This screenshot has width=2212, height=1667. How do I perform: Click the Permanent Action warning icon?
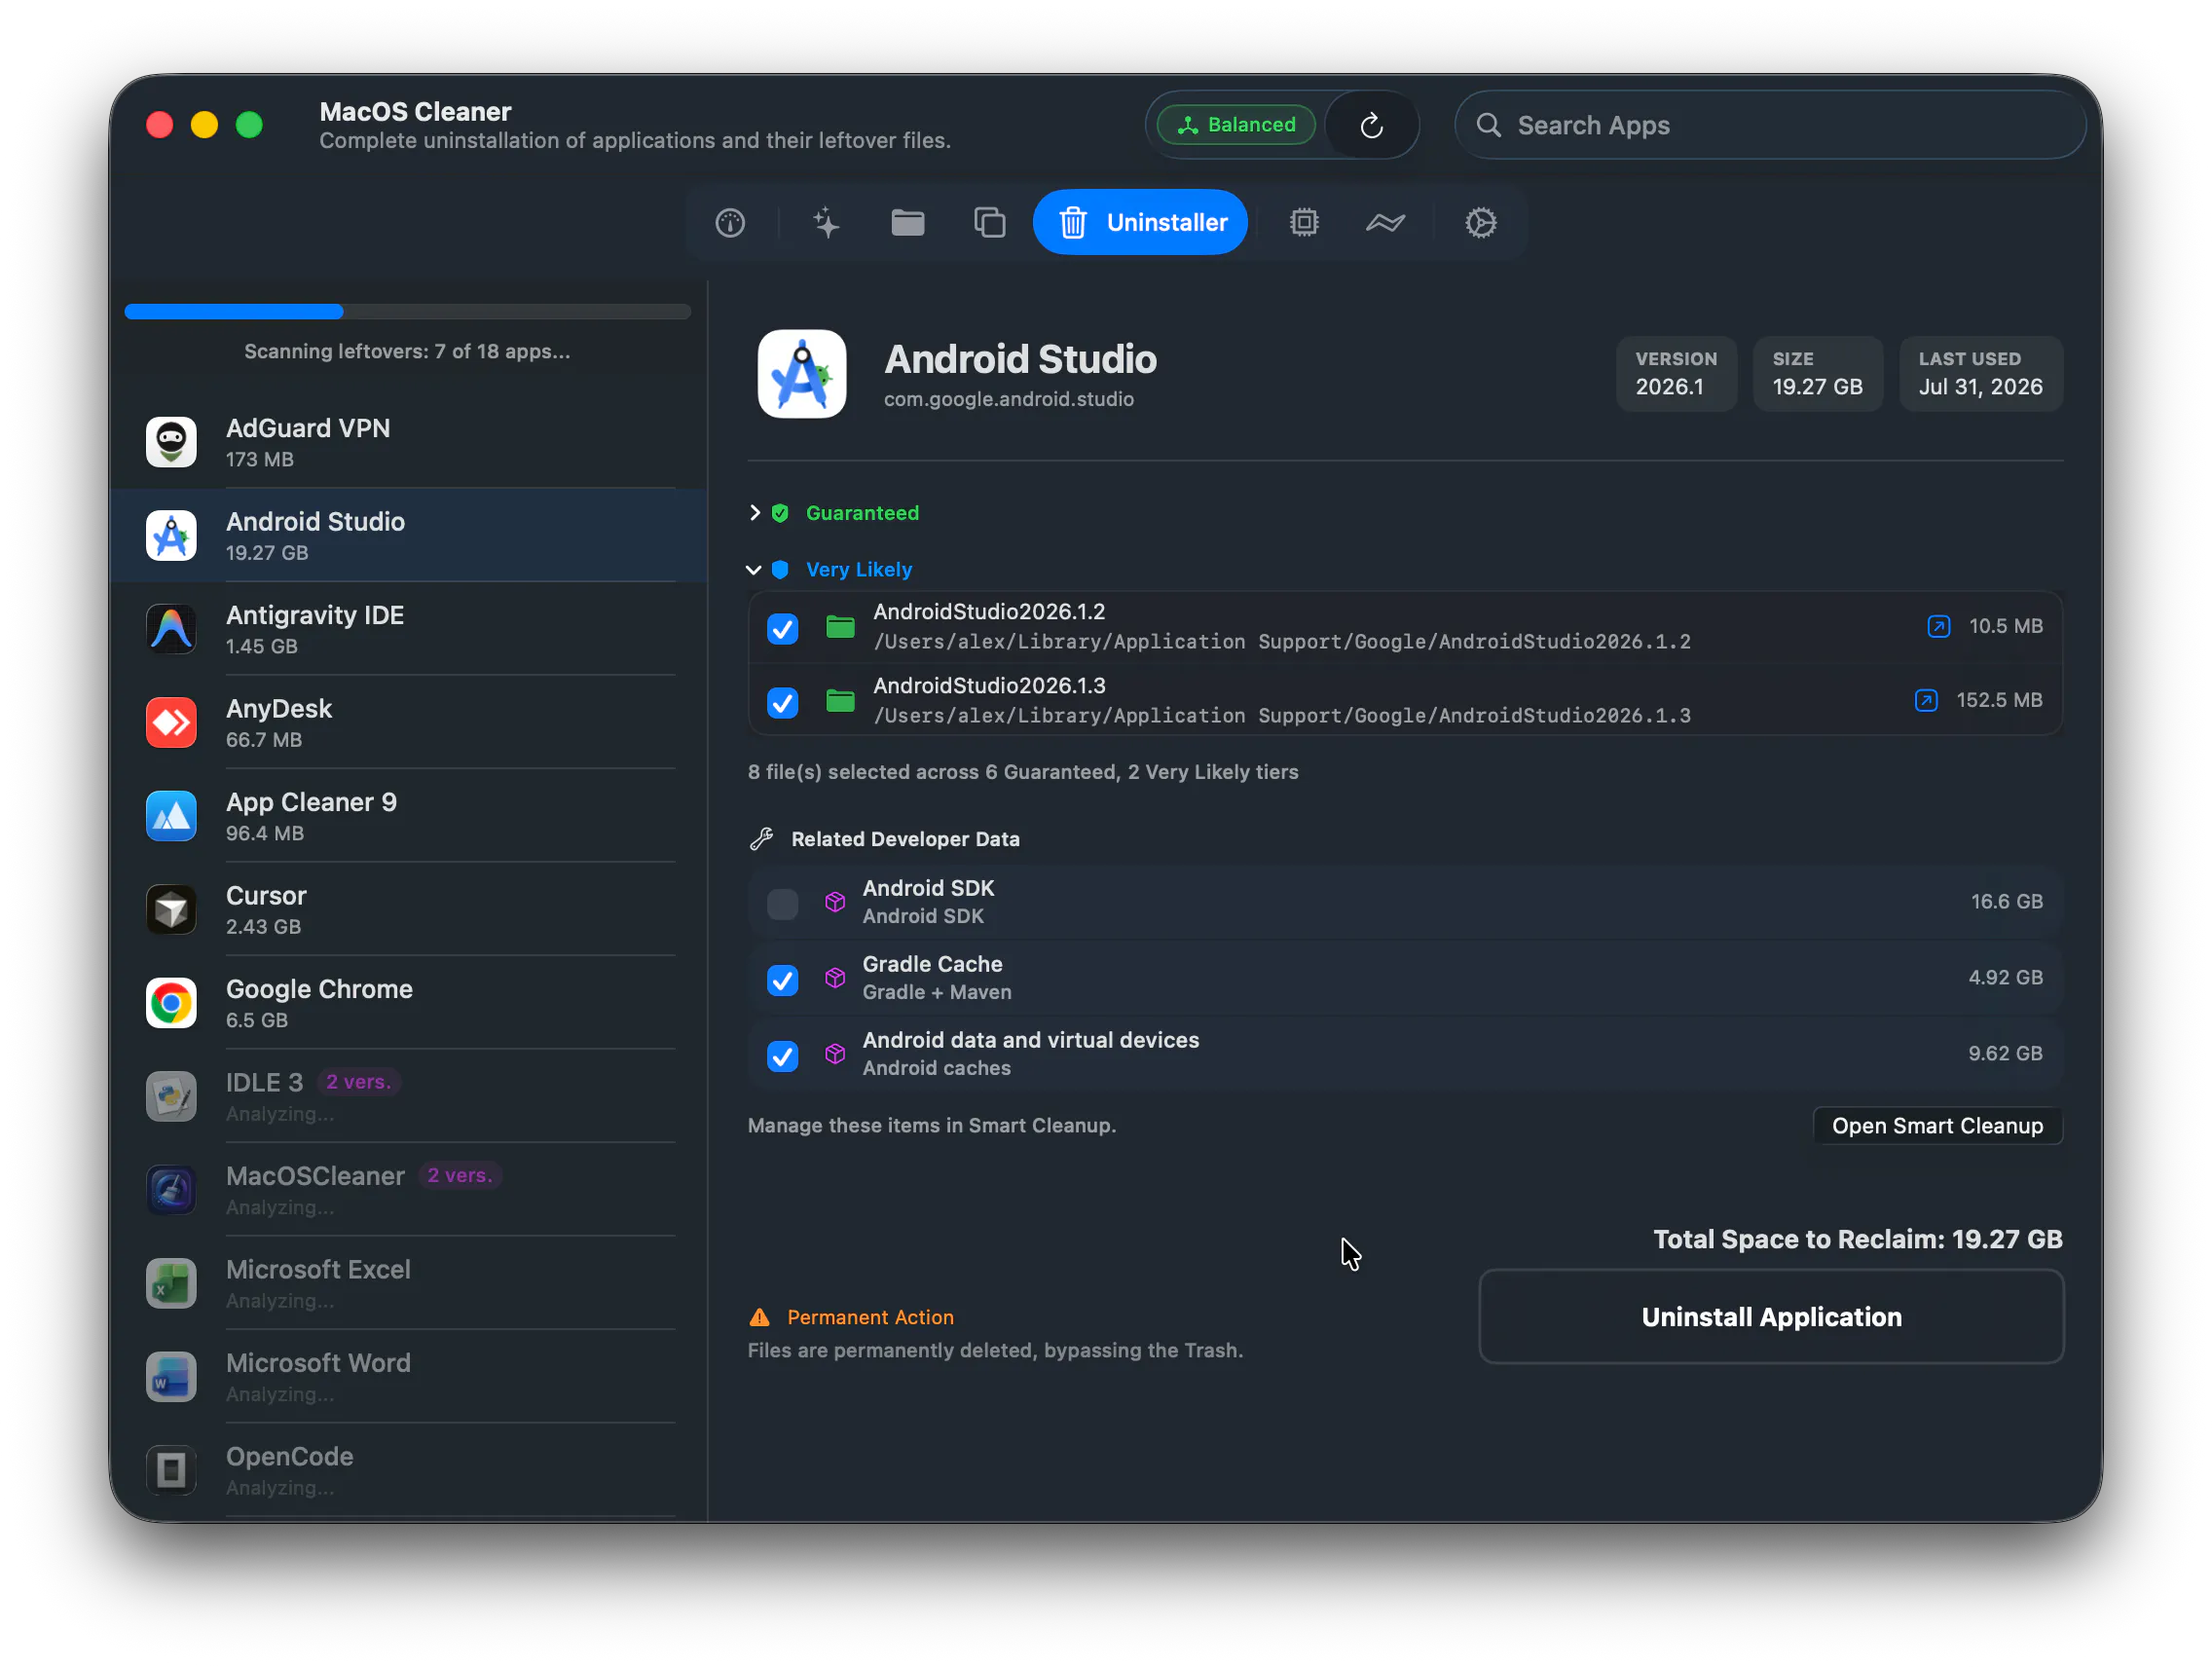point(760,1317)
